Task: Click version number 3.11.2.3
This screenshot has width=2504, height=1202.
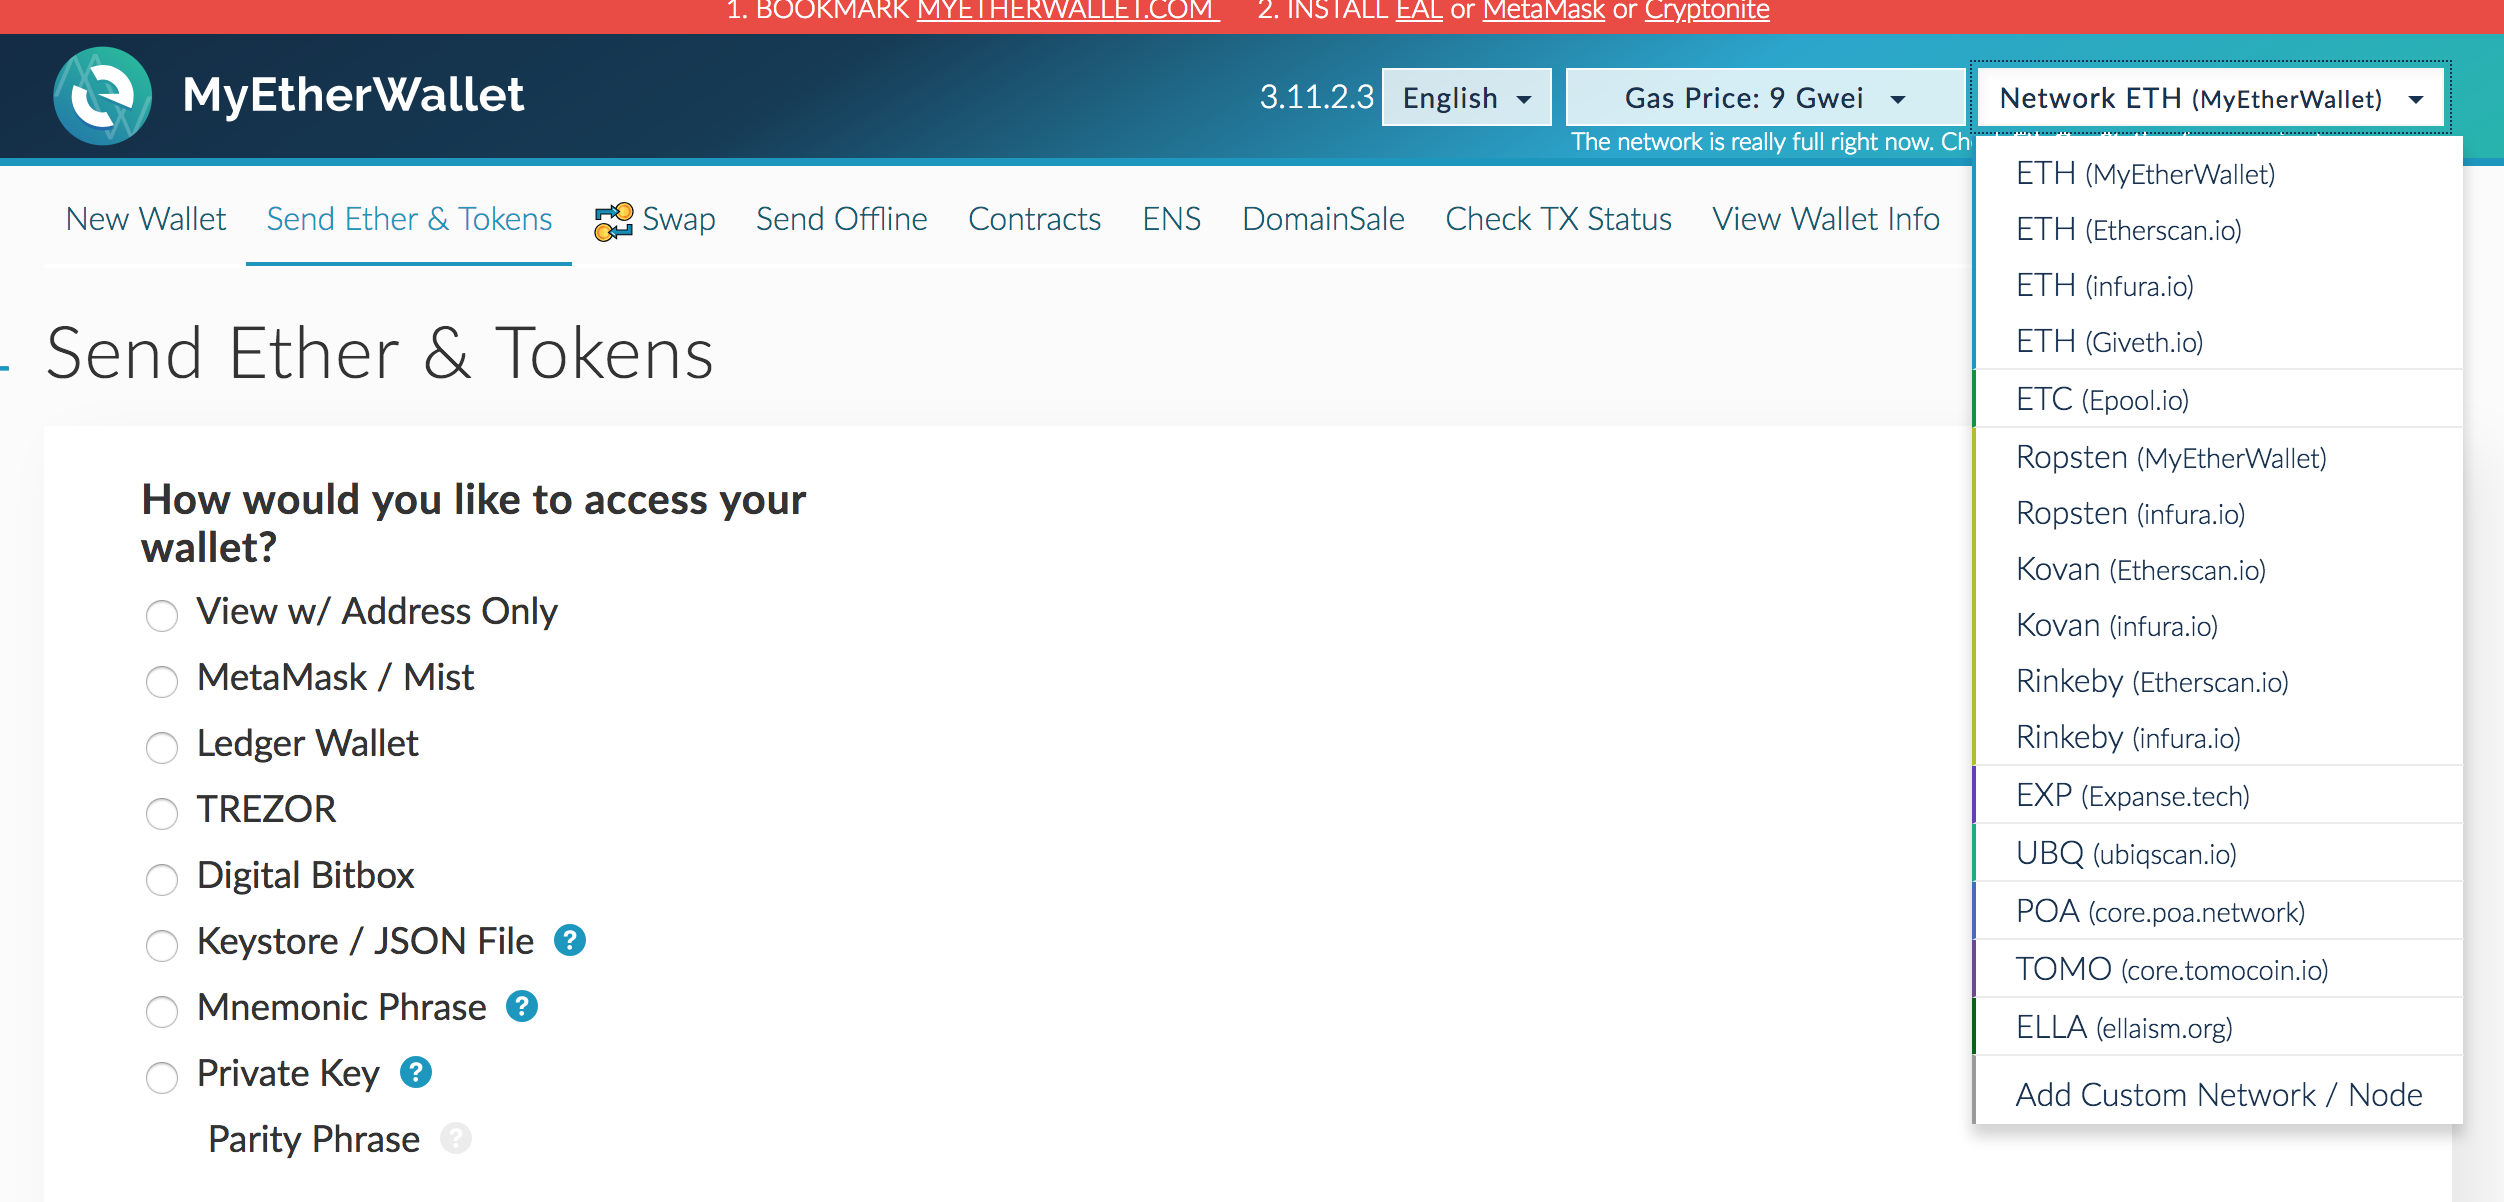Action: 1316,97
